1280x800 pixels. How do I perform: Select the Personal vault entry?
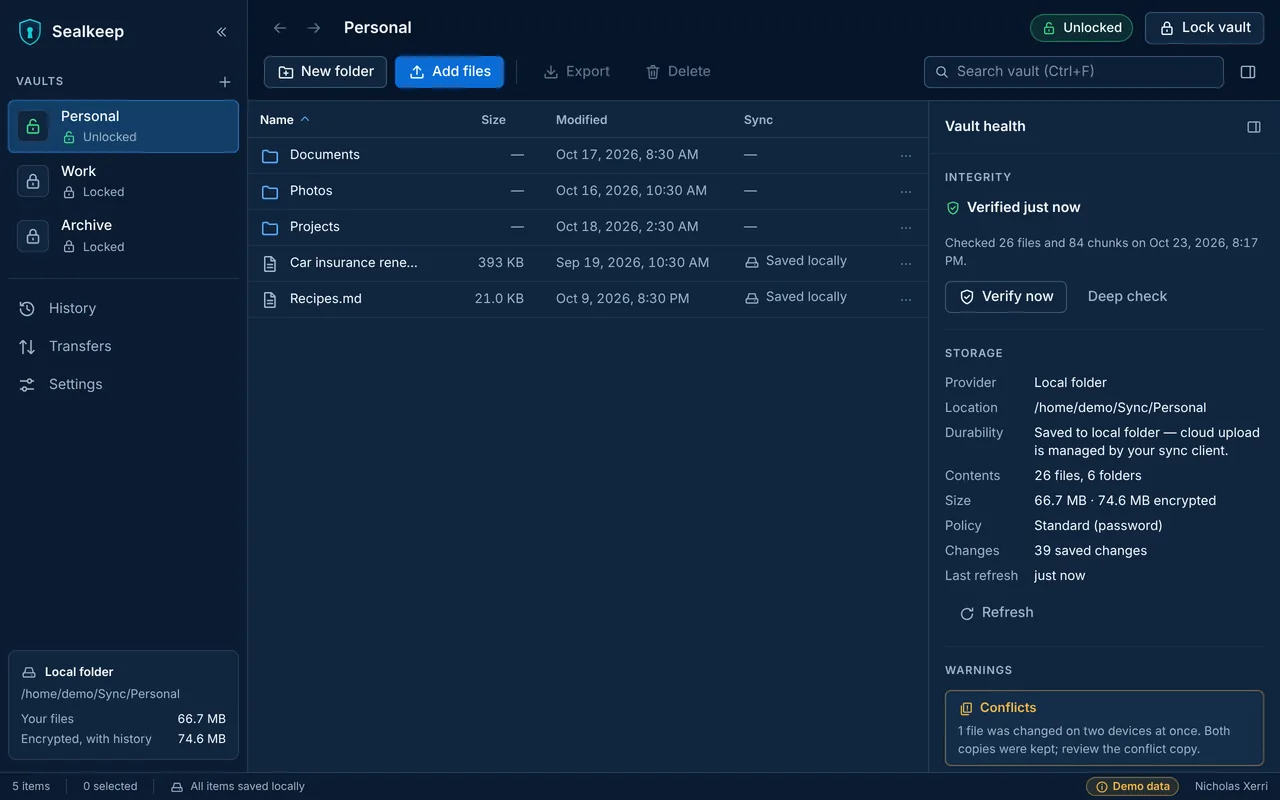pyautogui.click(x=123, y=126)
